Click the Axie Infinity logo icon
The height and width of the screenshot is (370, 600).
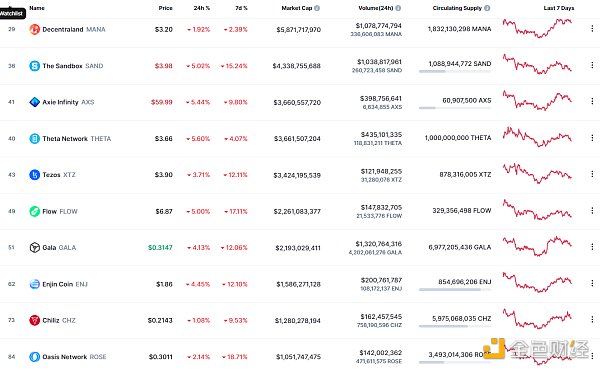34,102
